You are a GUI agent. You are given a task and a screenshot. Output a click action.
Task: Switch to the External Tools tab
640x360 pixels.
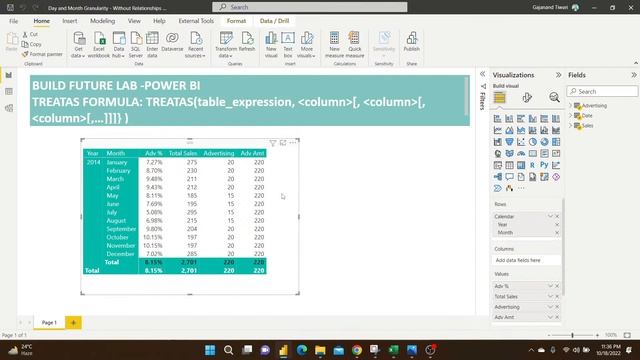tap(196, 21)
